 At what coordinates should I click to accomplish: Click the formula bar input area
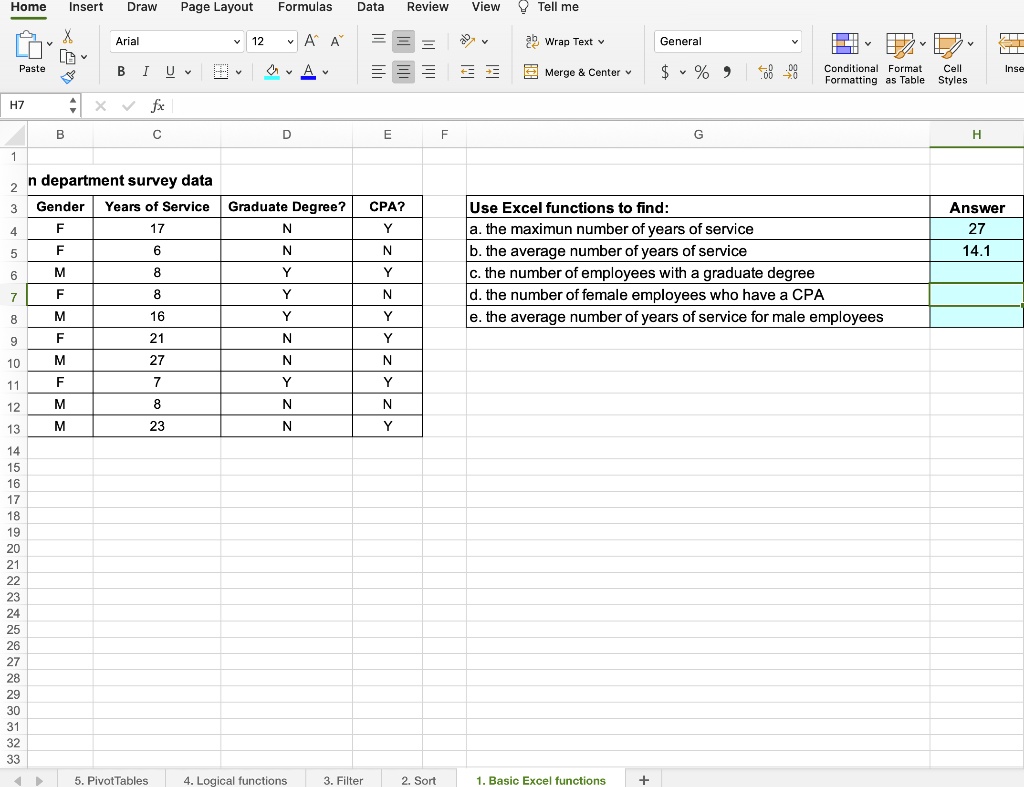coord(598,106)
